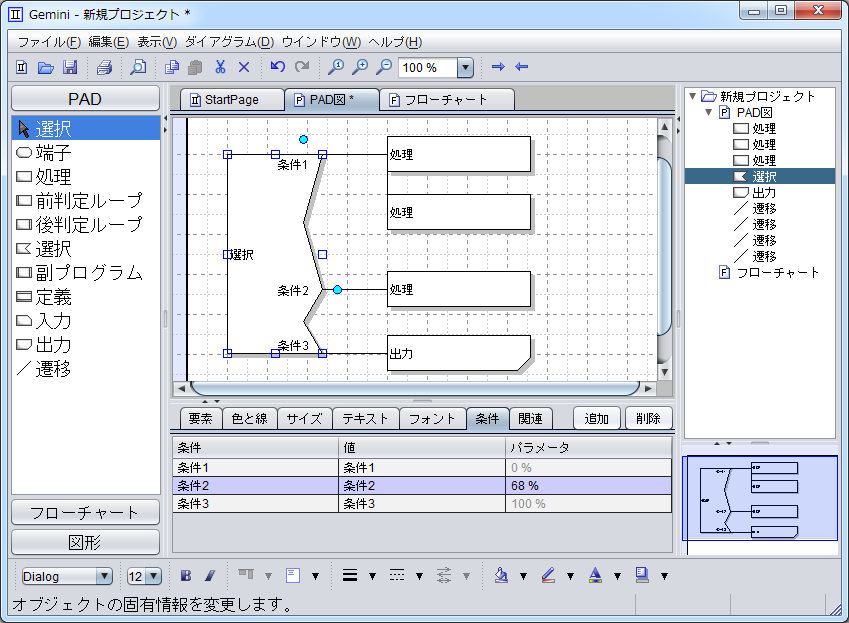
Task: Click the New project toolbar icon
Action: [22, 67]
